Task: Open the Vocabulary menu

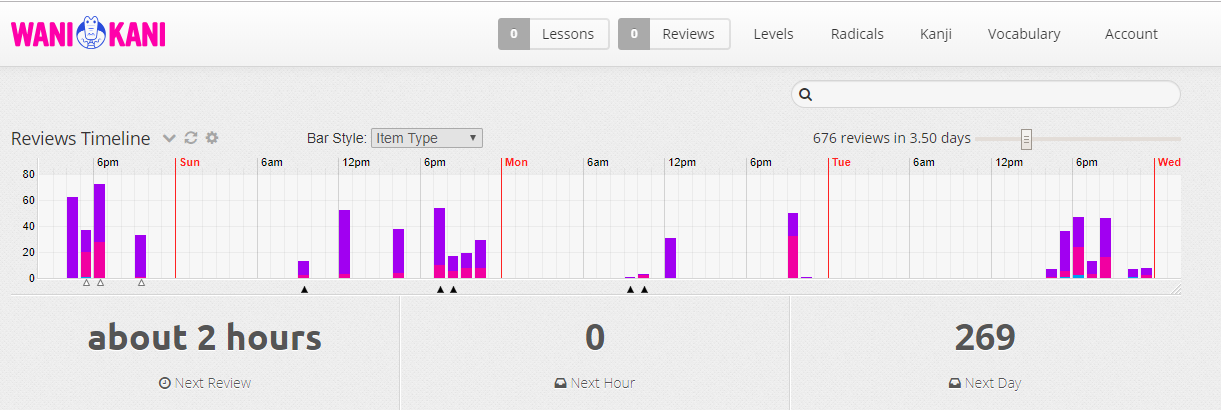Action: 1024,34
